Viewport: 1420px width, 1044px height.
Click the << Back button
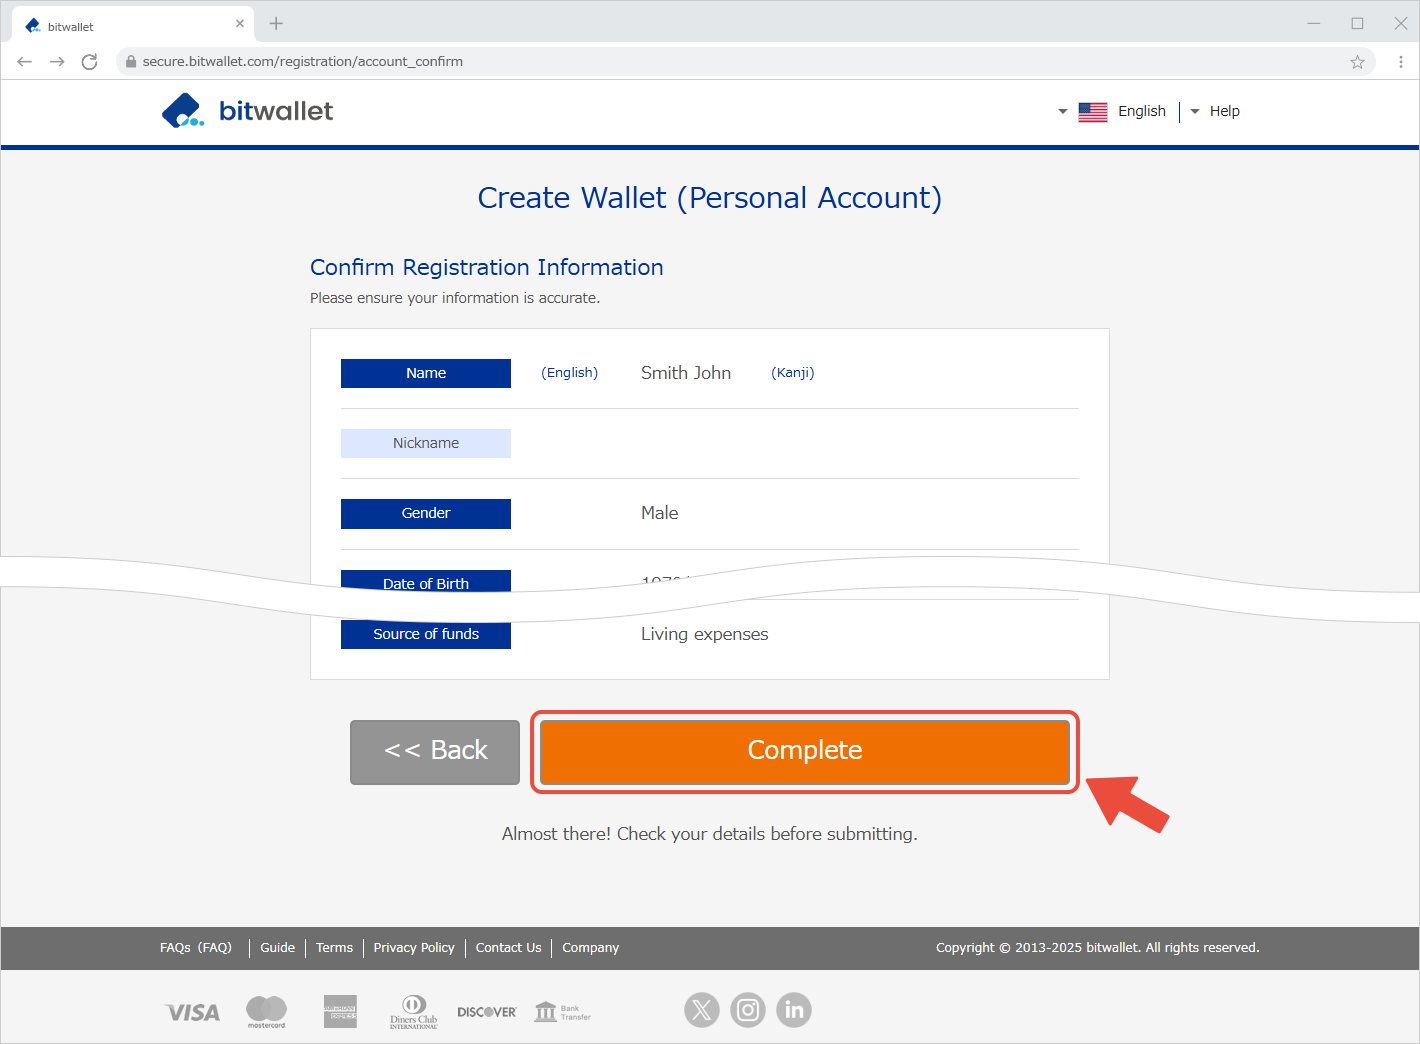click(435, 752)
